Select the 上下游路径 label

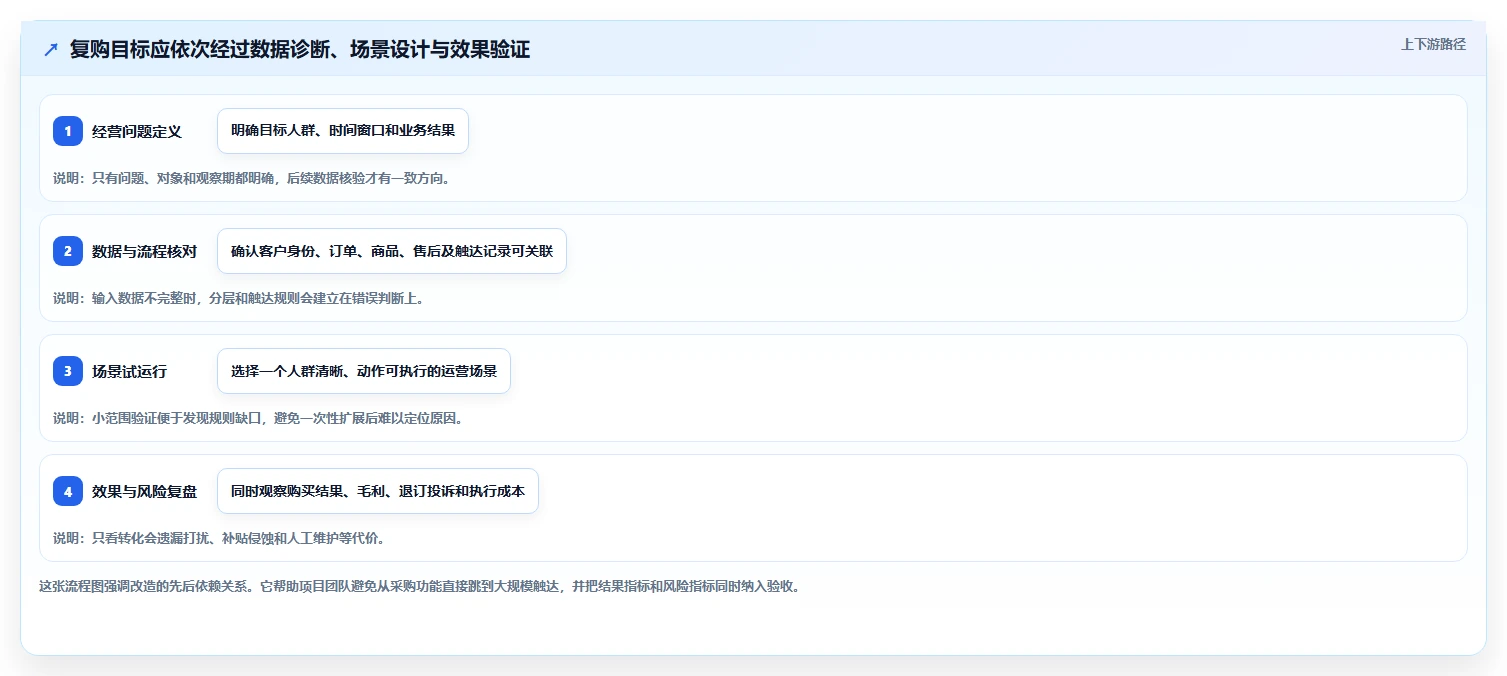(1433, 44)
